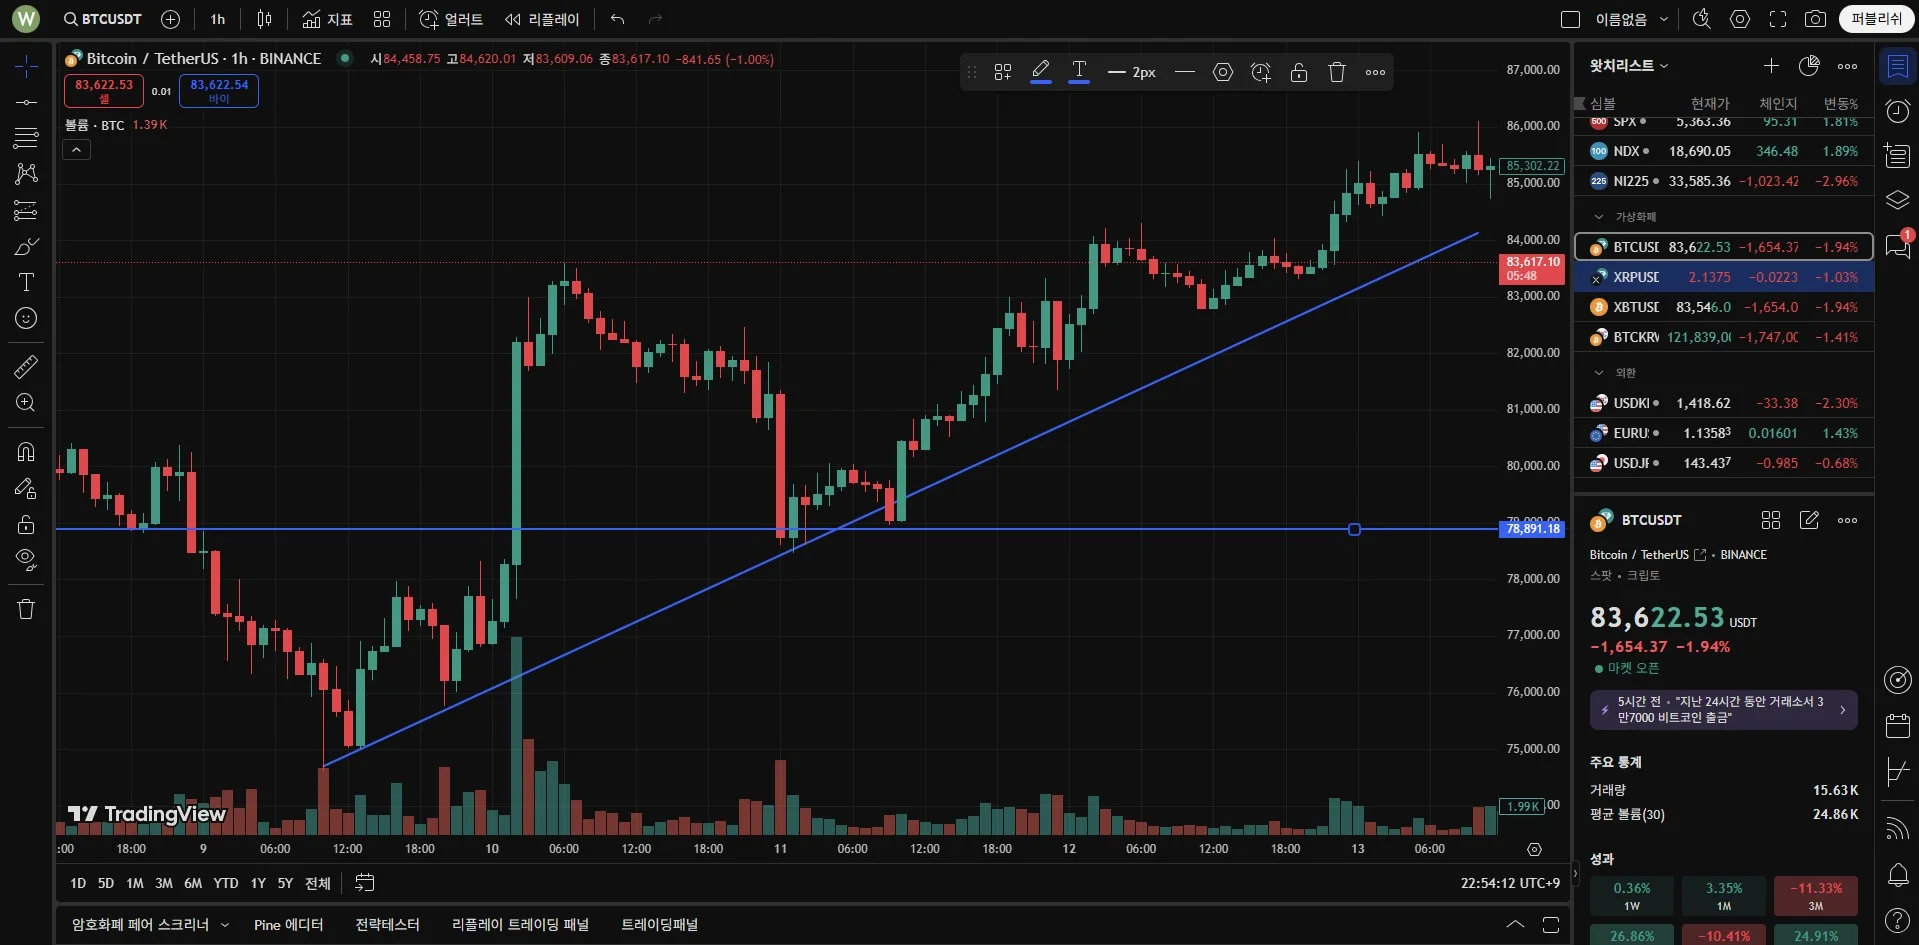Viewport: 1919px width, 945px height.
Task: Click the red sell price button
Action: (x=104, y=91)
